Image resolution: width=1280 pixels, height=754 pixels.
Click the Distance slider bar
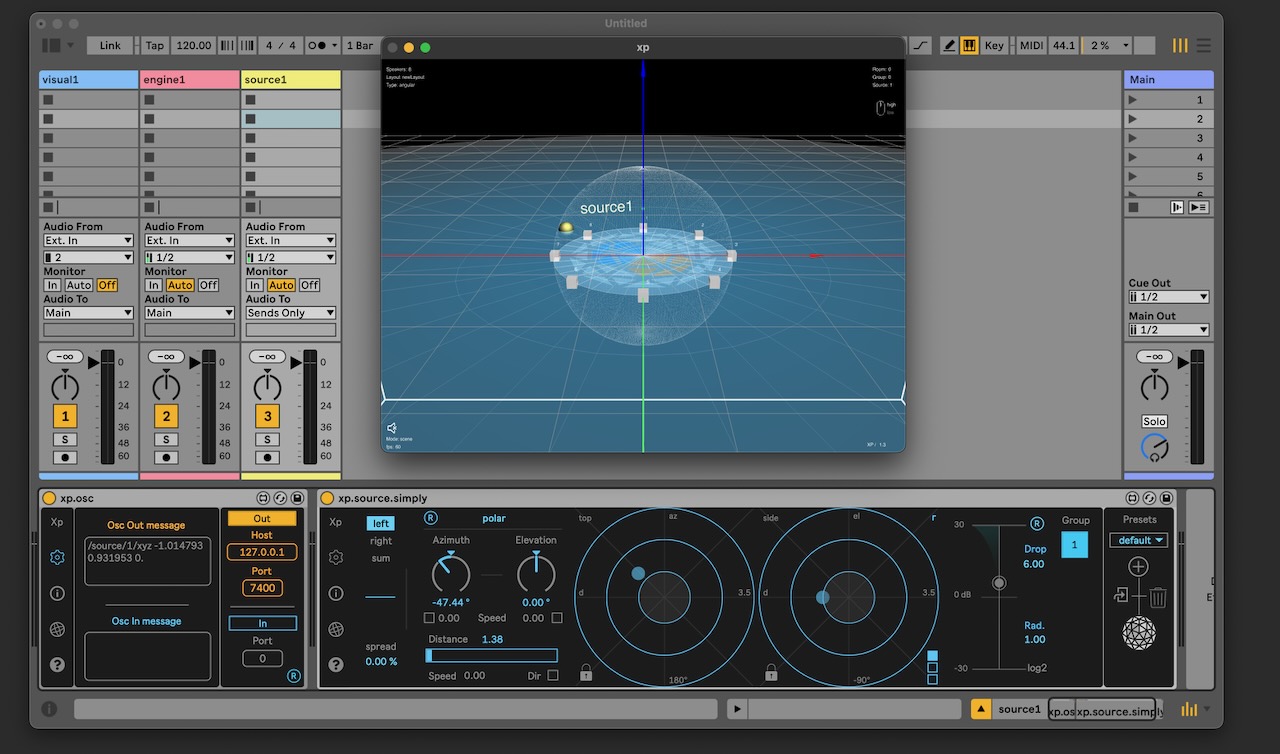(x=492, y=656)
